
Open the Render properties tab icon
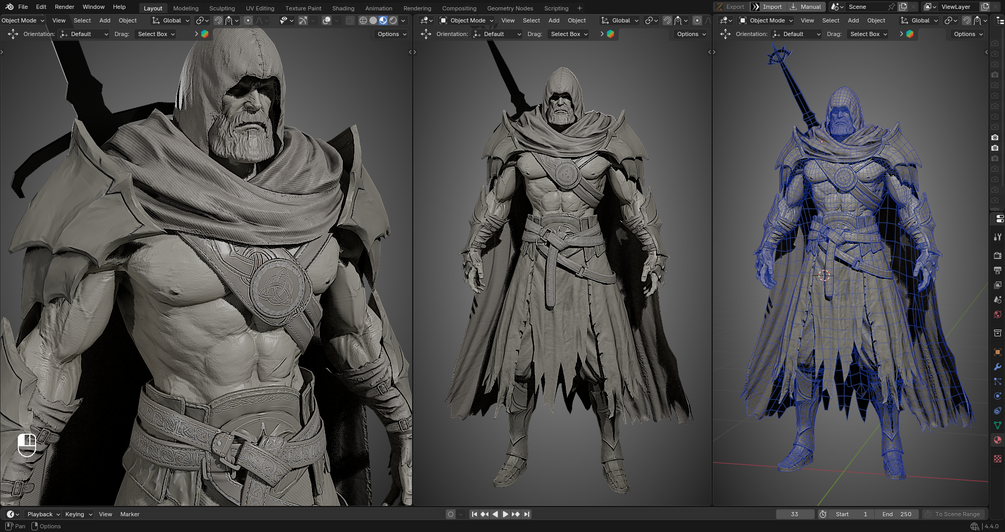click(x=997, y=255)
